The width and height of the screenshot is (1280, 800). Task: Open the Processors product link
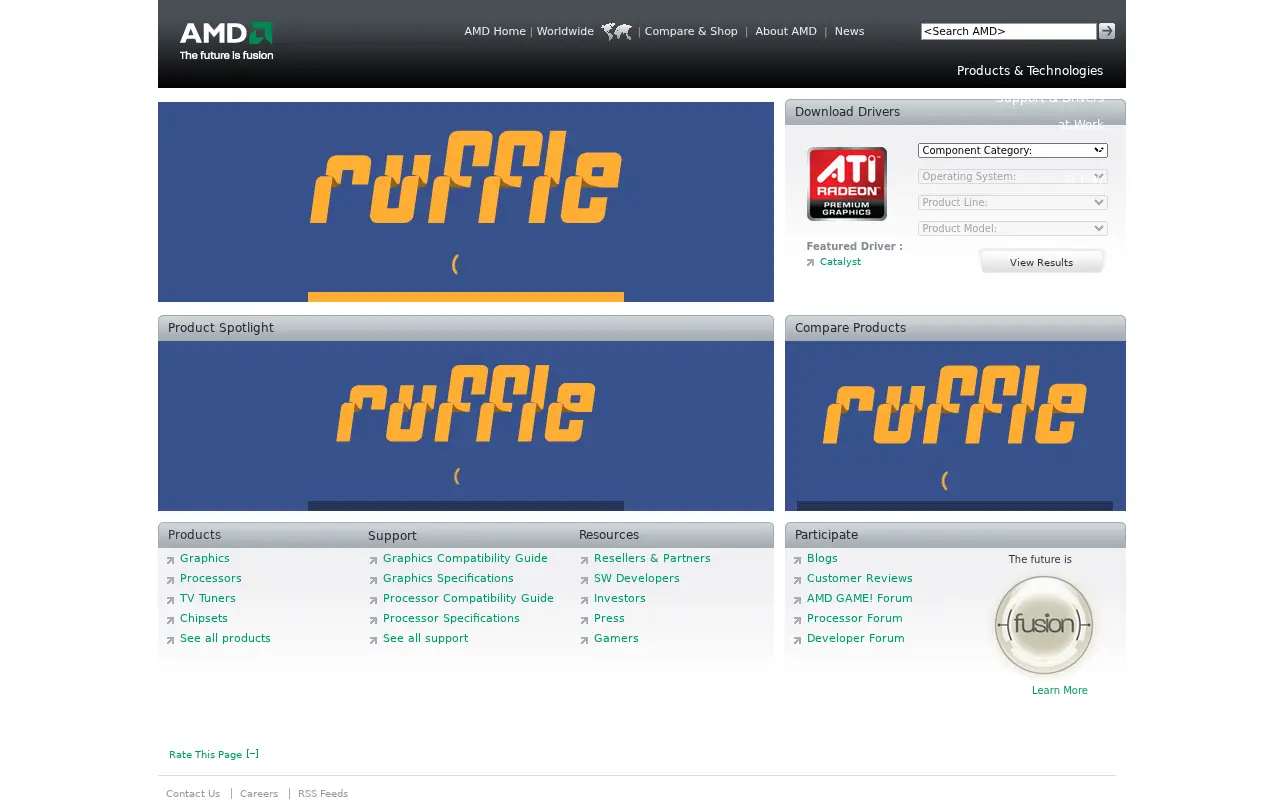211,578
